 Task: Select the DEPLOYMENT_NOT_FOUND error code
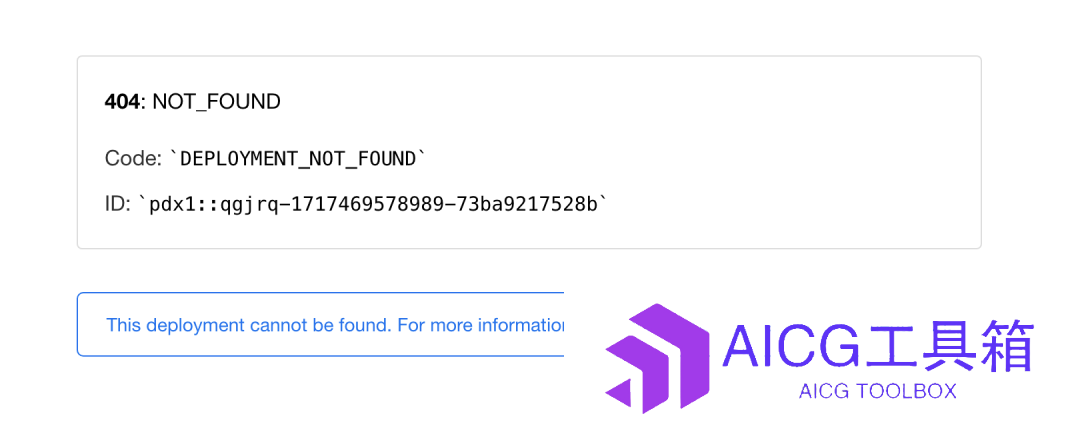[x=298, y=158]
